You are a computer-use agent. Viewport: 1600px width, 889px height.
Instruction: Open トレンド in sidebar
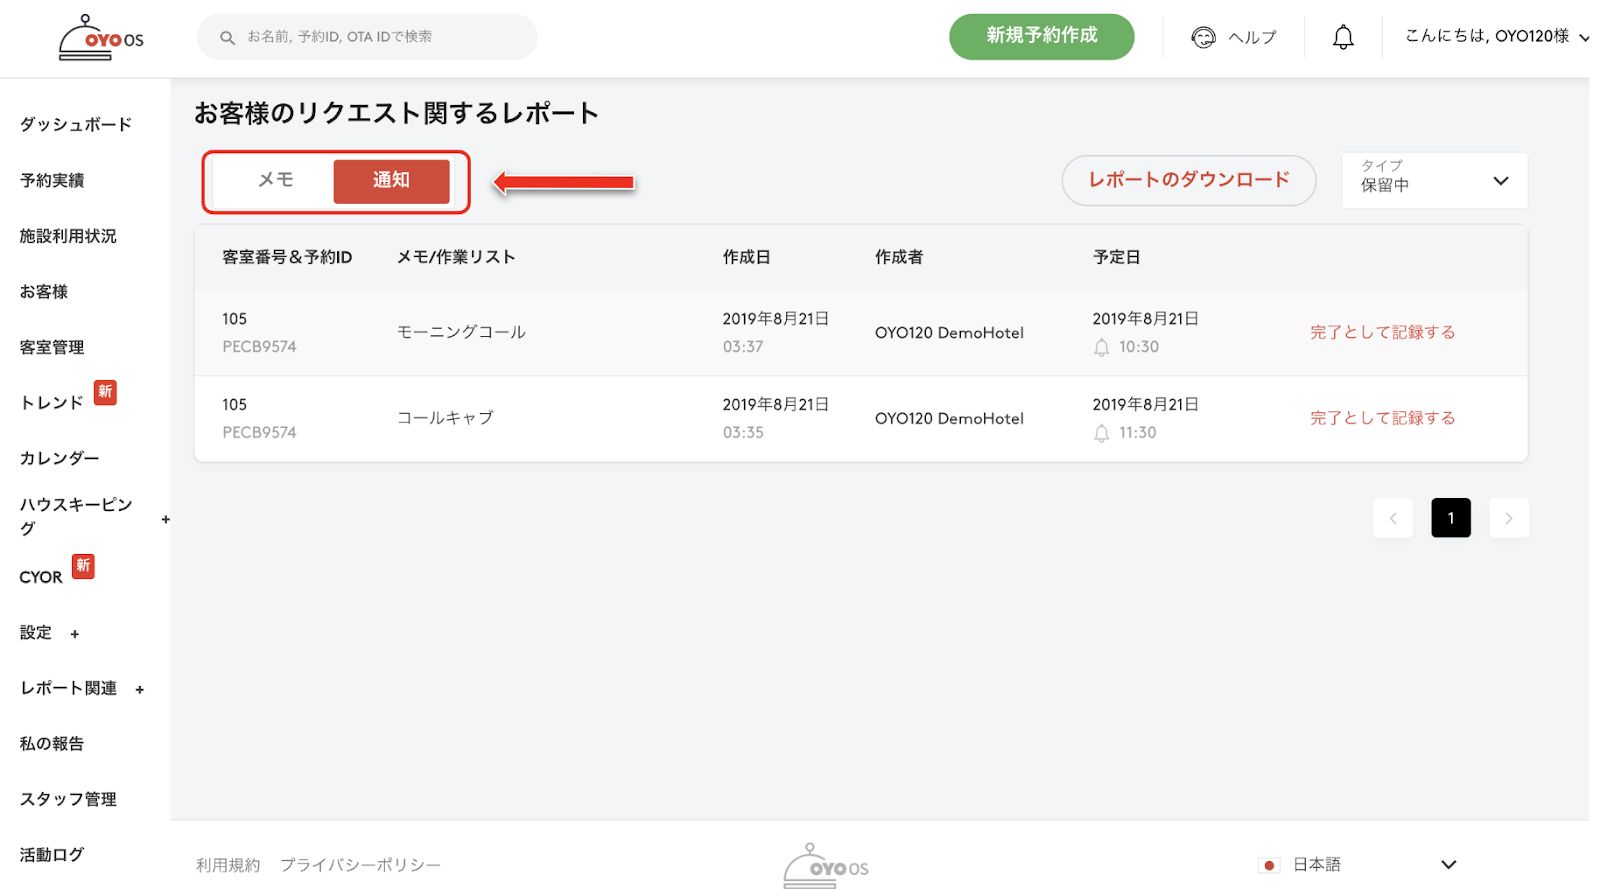52,403
